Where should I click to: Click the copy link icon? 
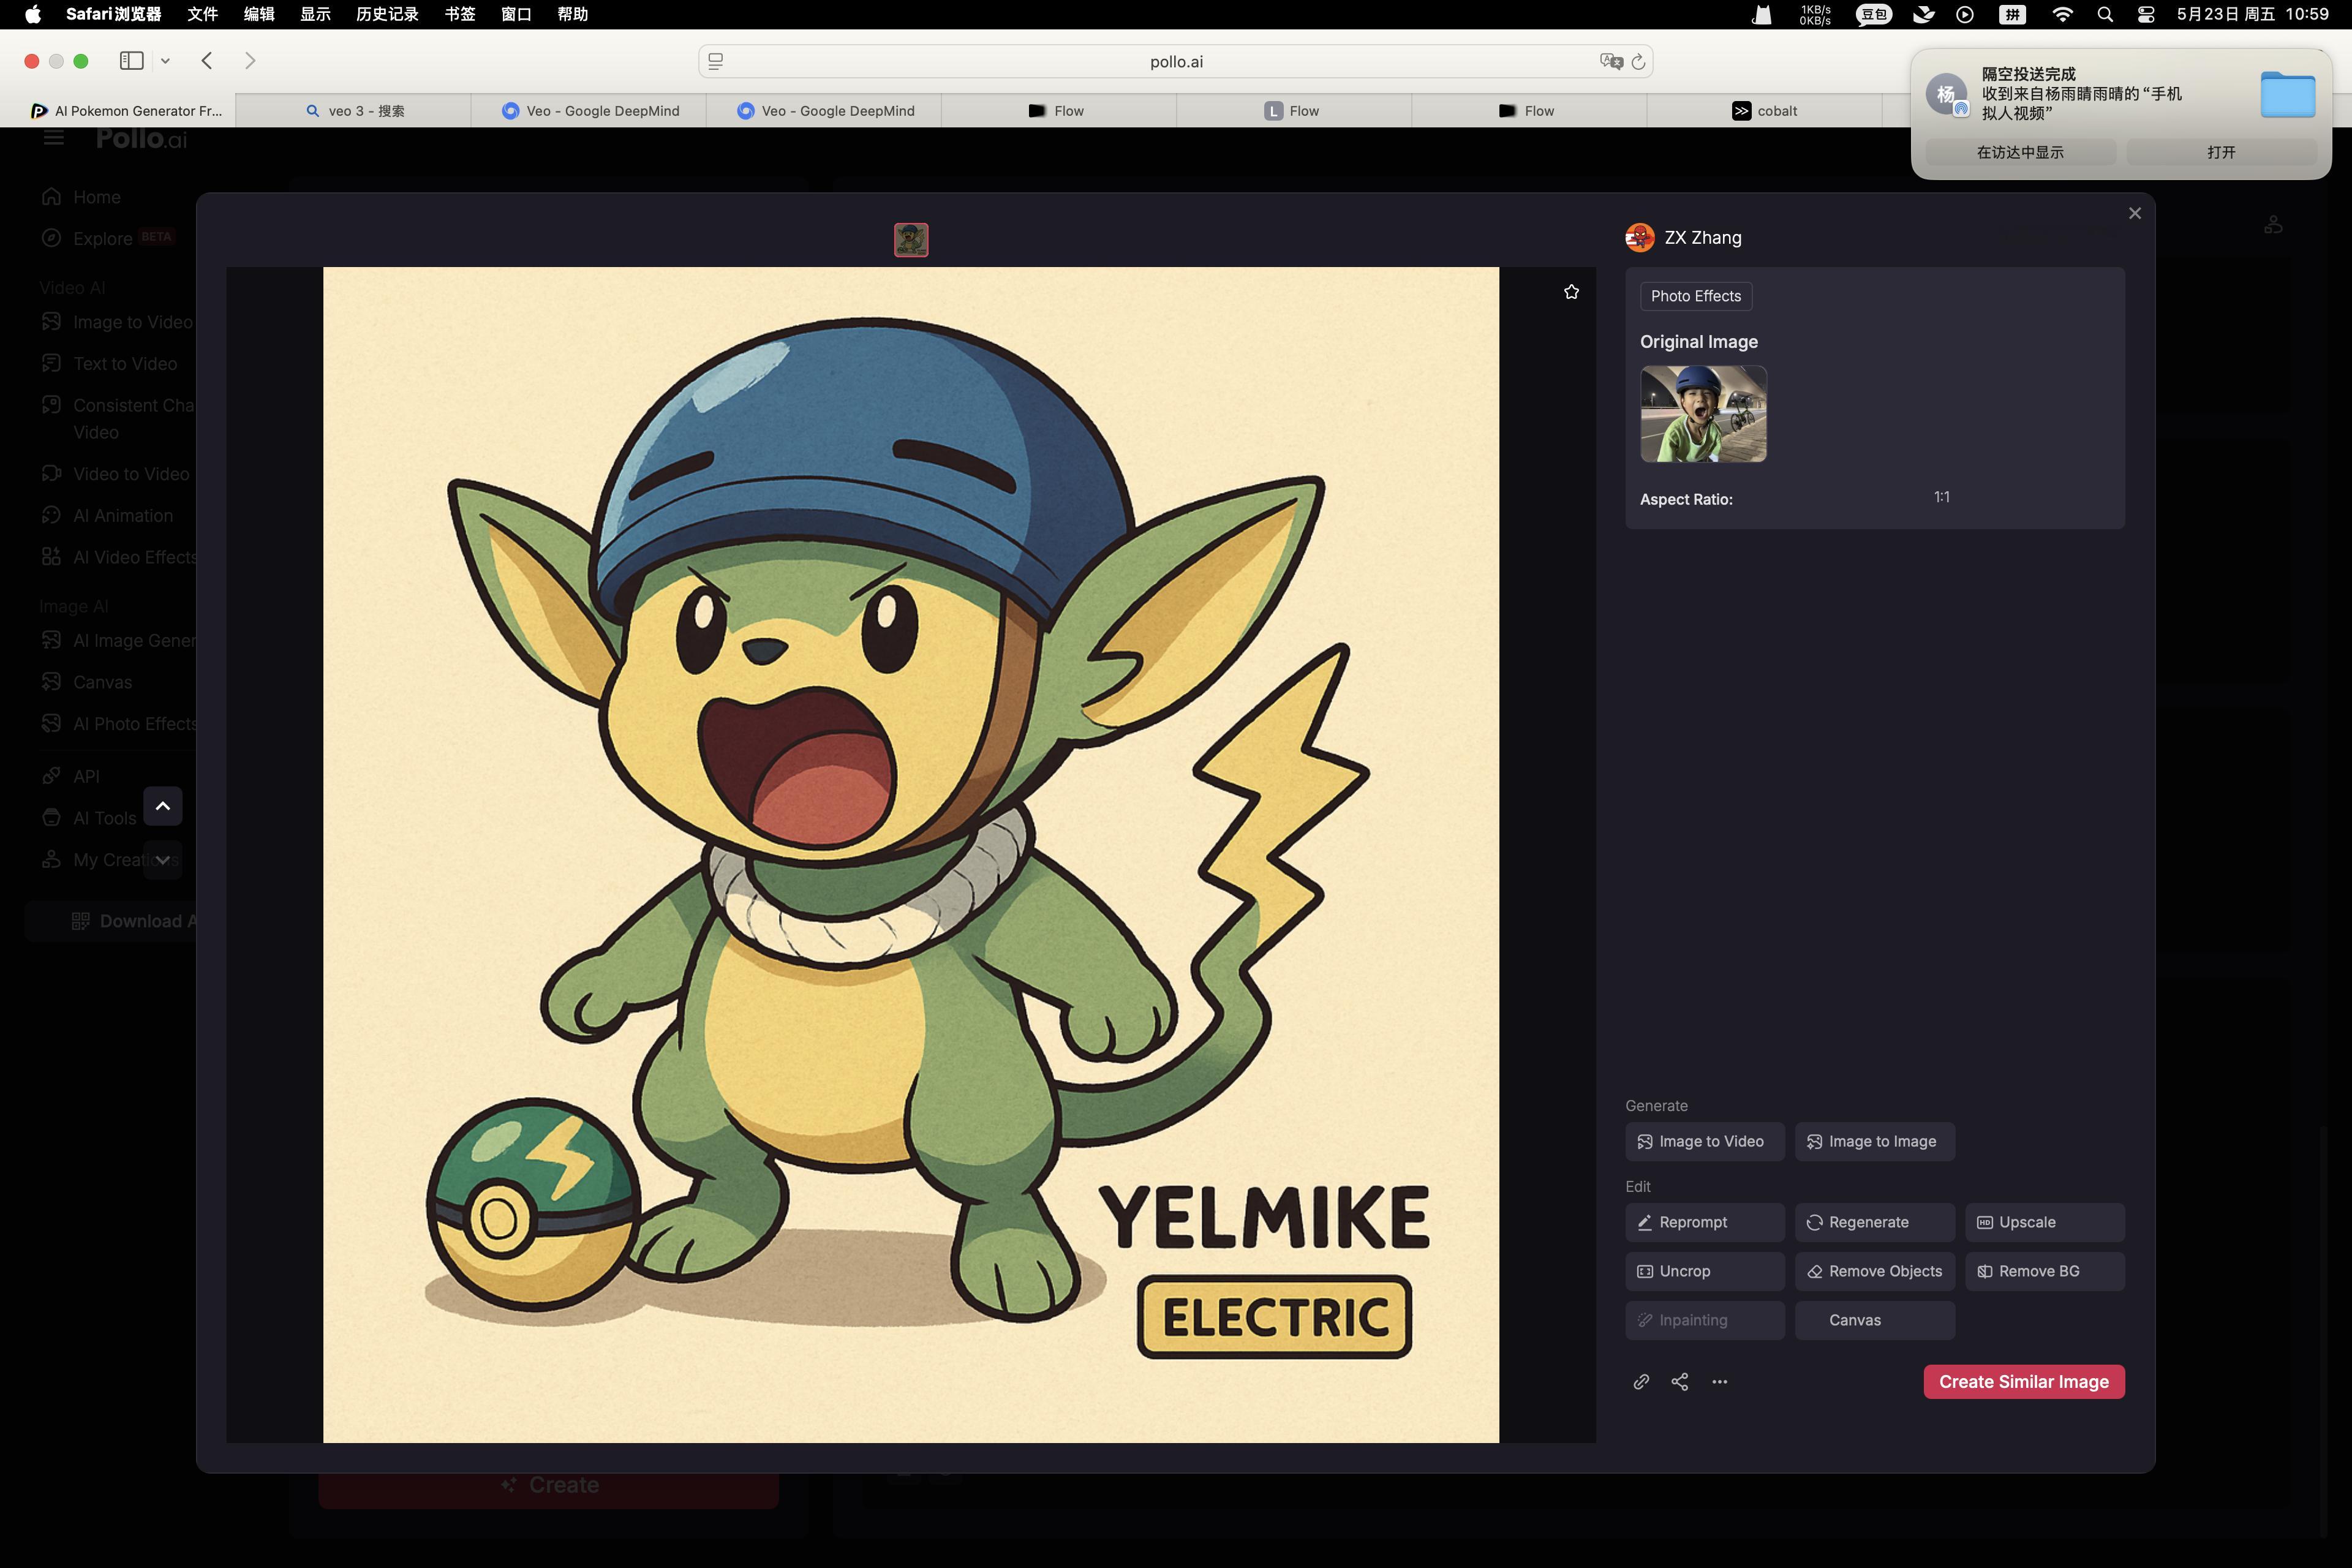(x=1641, y=1381)
